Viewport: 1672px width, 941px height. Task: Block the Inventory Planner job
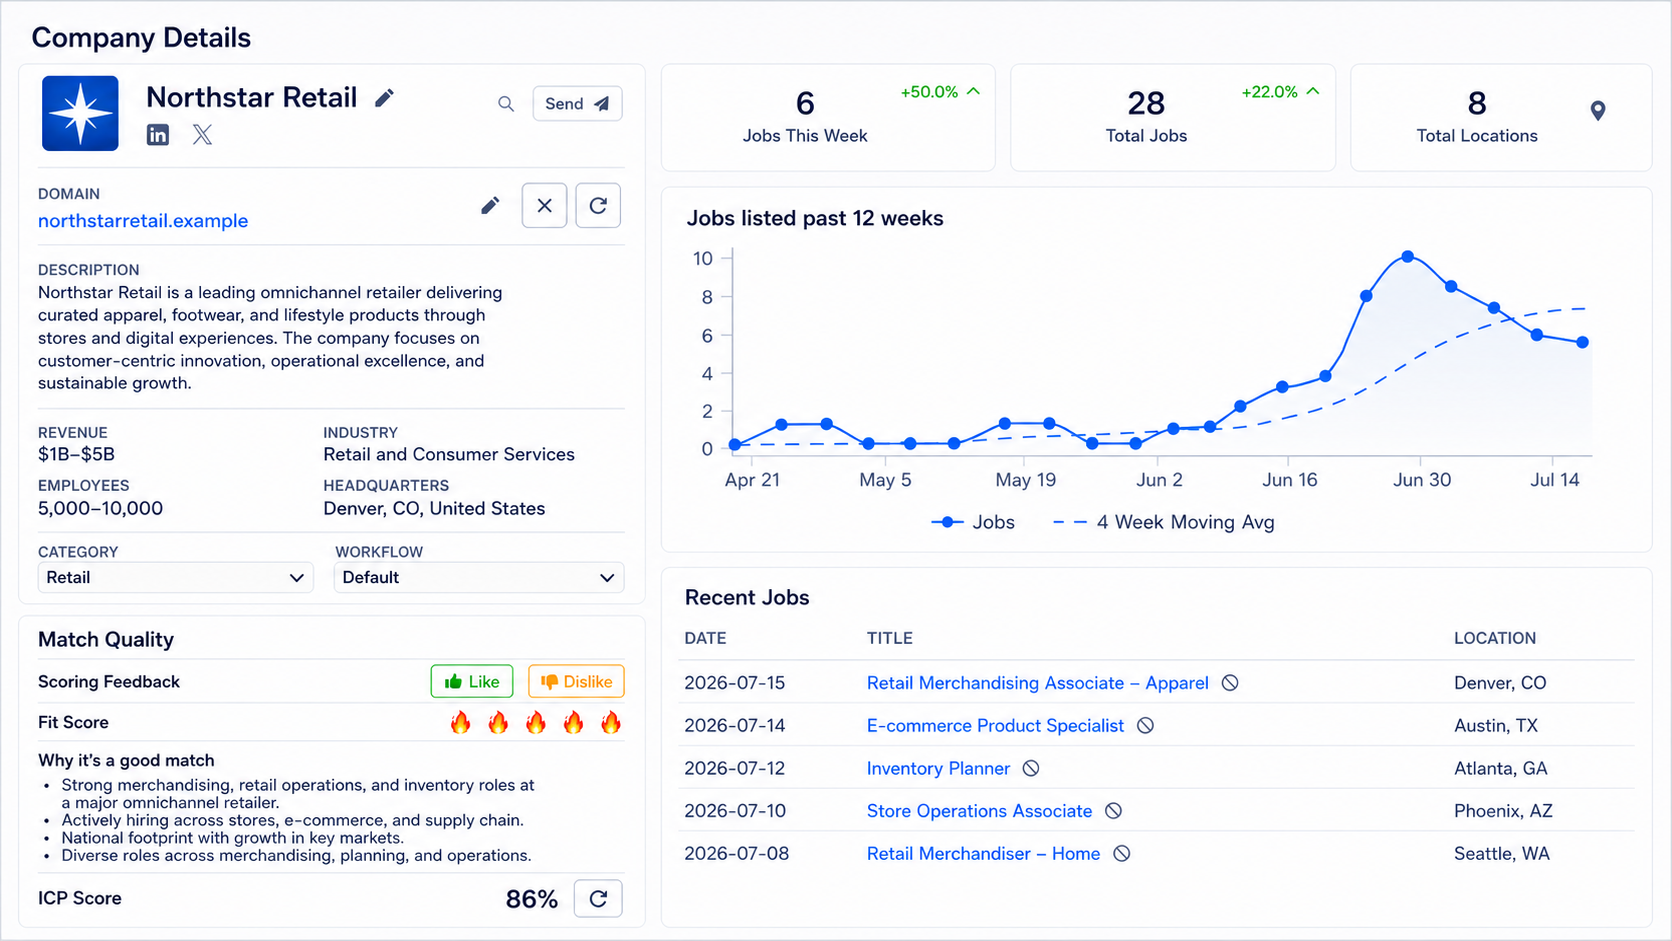(x=1031, y=769)
